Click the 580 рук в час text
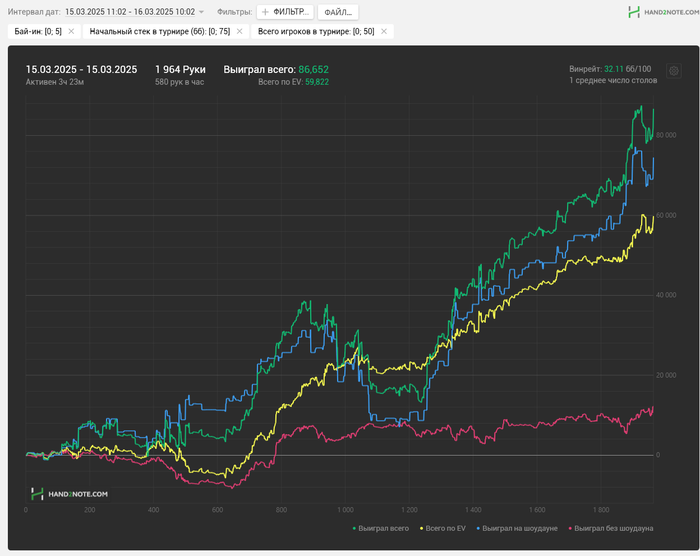The height and width of the screenshot is (556, 700). point(179,82)
